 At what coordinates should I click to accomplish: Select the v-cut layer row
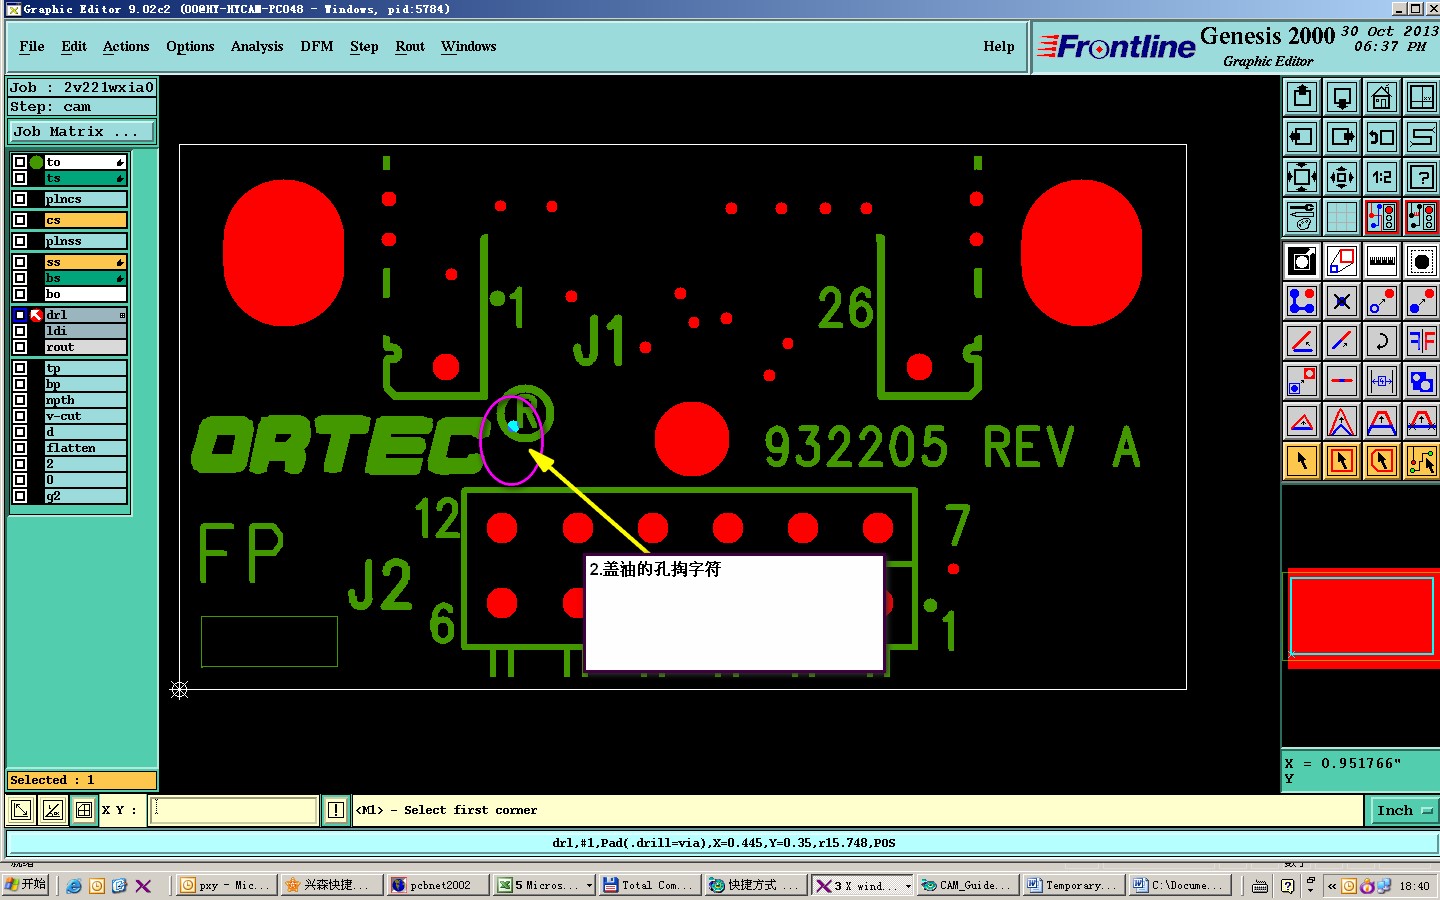(86, 416)
